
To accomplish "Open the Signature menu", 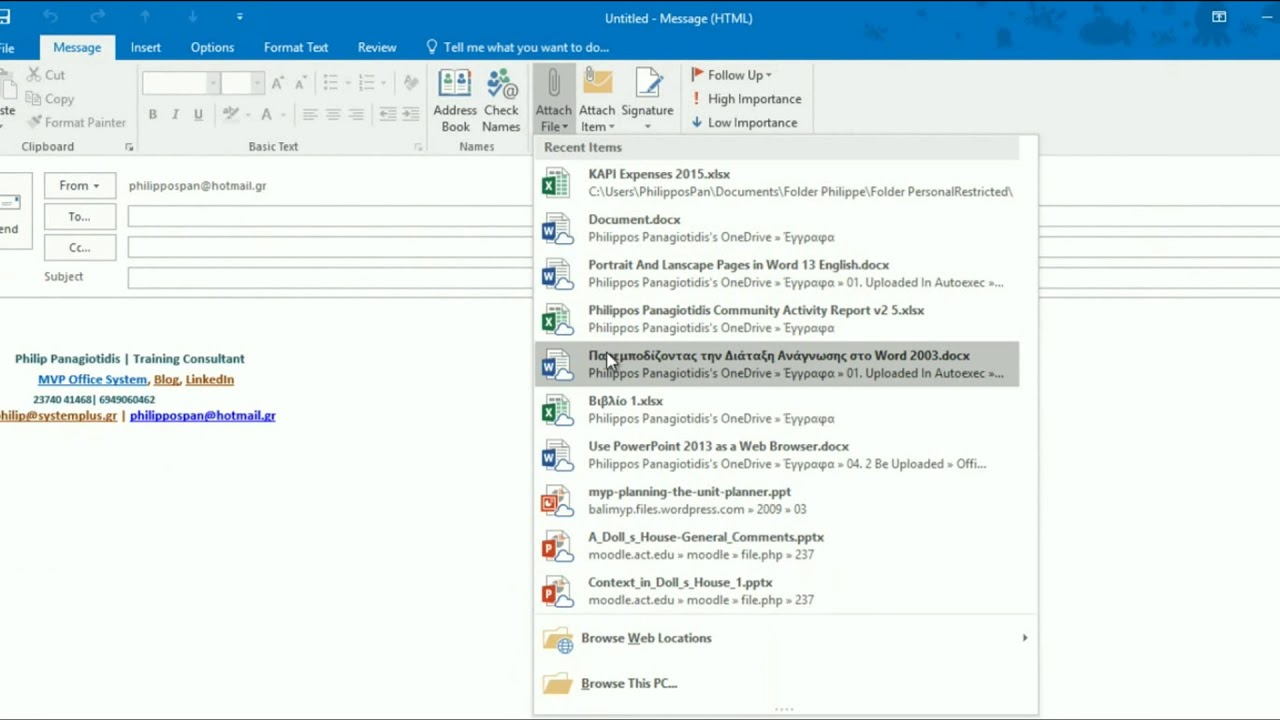I will coord(647,100).
